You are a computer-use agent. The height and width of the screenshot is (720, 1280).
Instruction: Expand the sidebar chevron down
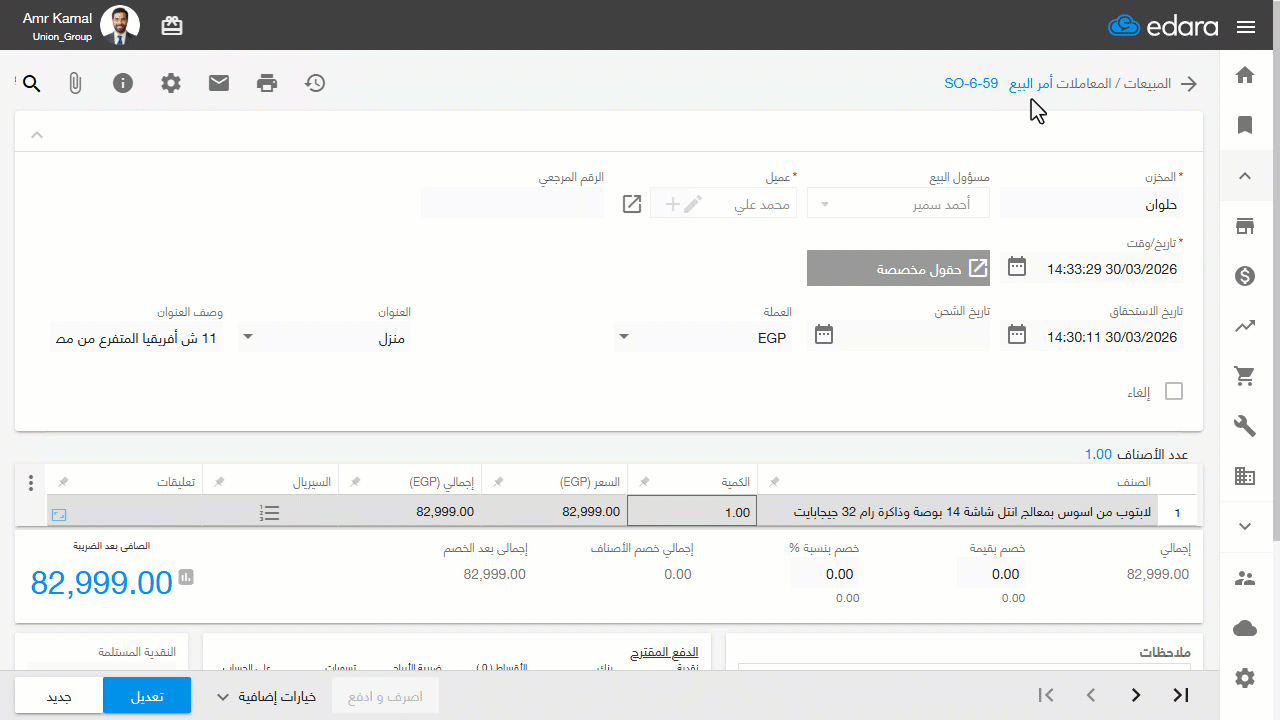click(x=1245, y=526)
